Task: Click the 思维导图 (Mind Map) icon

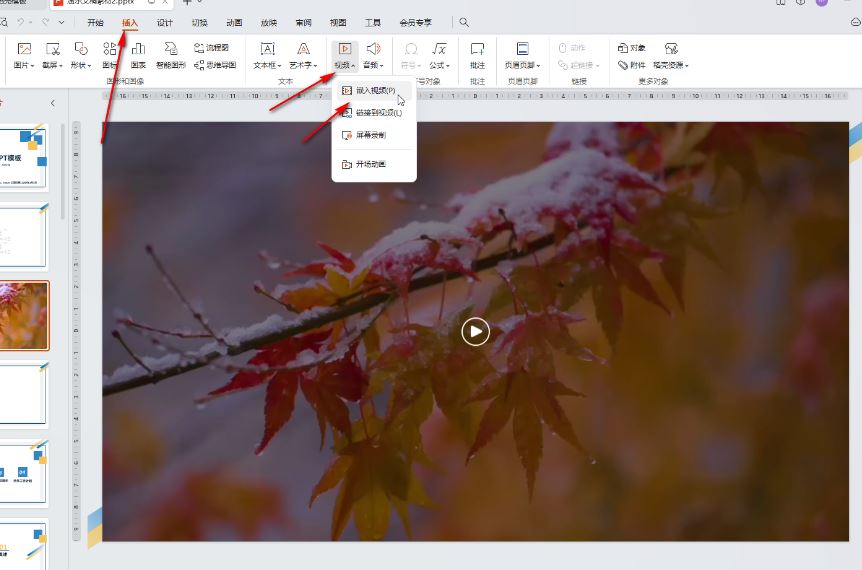Action: (x=214, y=65)
